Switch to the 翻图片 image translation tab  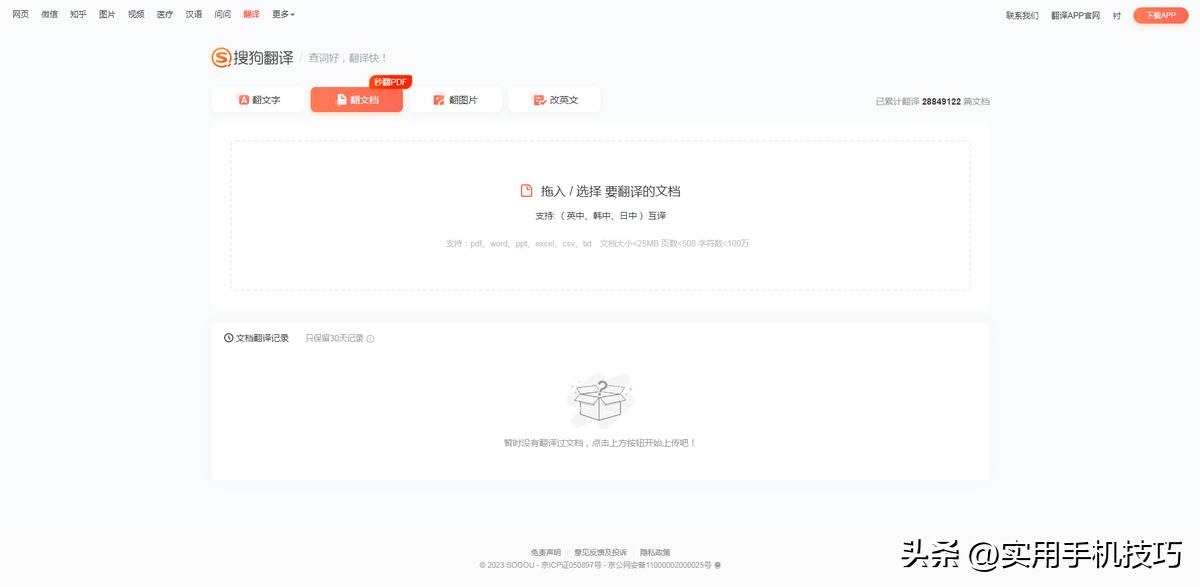click(455, 100)
